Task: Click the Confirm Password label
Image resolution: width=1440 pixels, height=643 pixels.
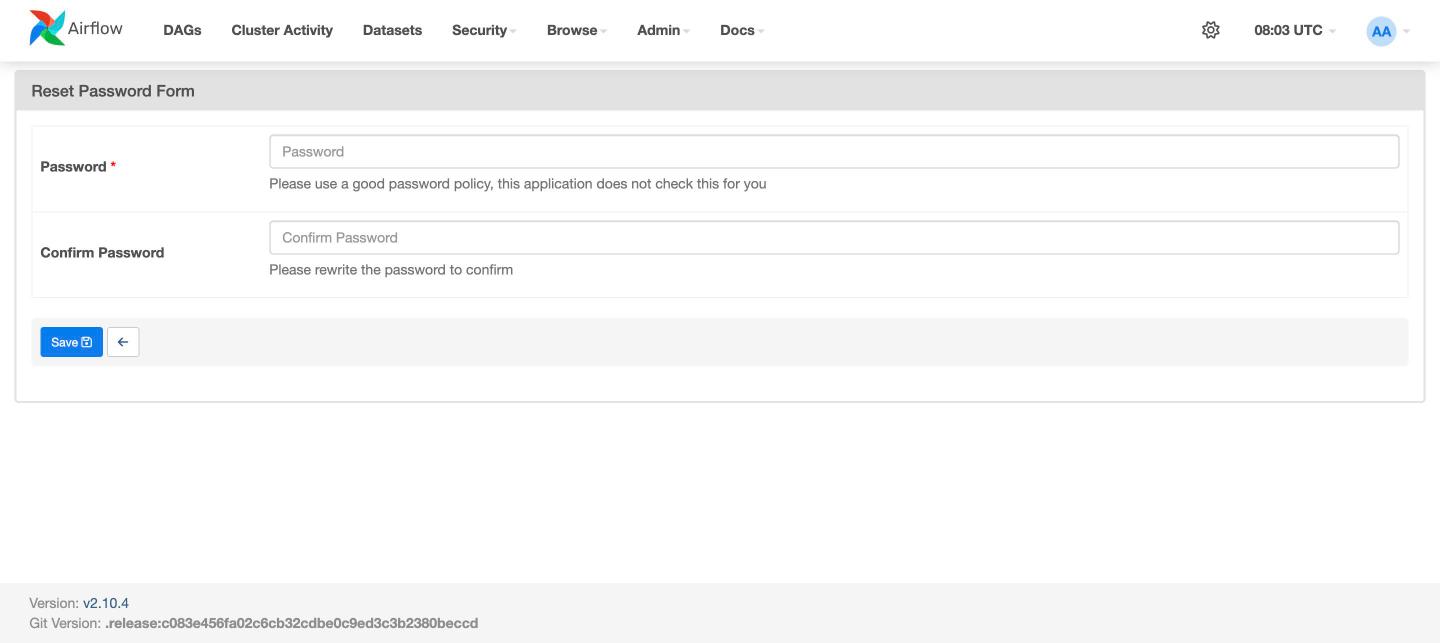Action: coord(102,253)
